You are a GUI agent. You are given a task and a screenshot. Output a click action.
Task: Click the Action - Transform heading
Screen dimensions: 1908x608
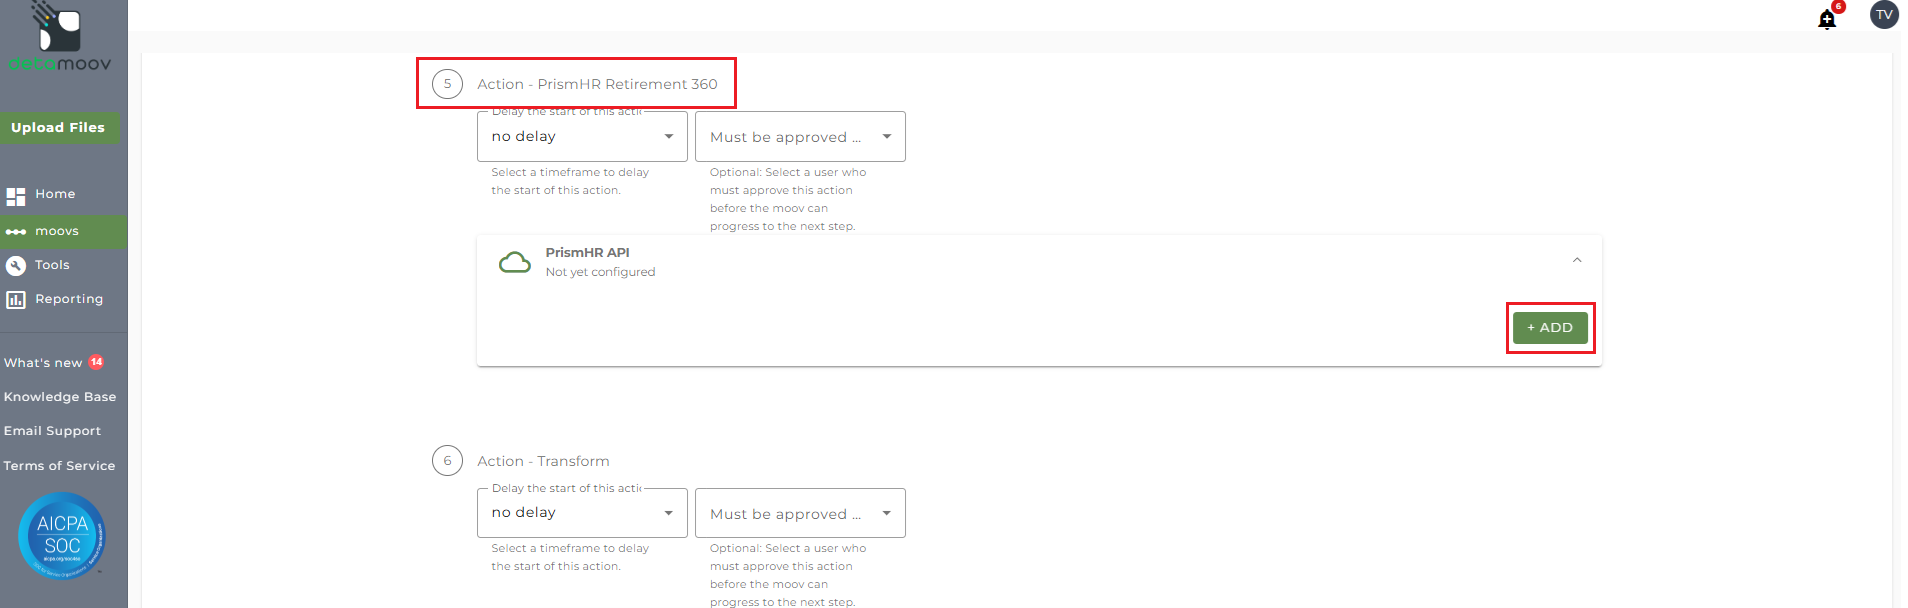click(x=543, y=461)
